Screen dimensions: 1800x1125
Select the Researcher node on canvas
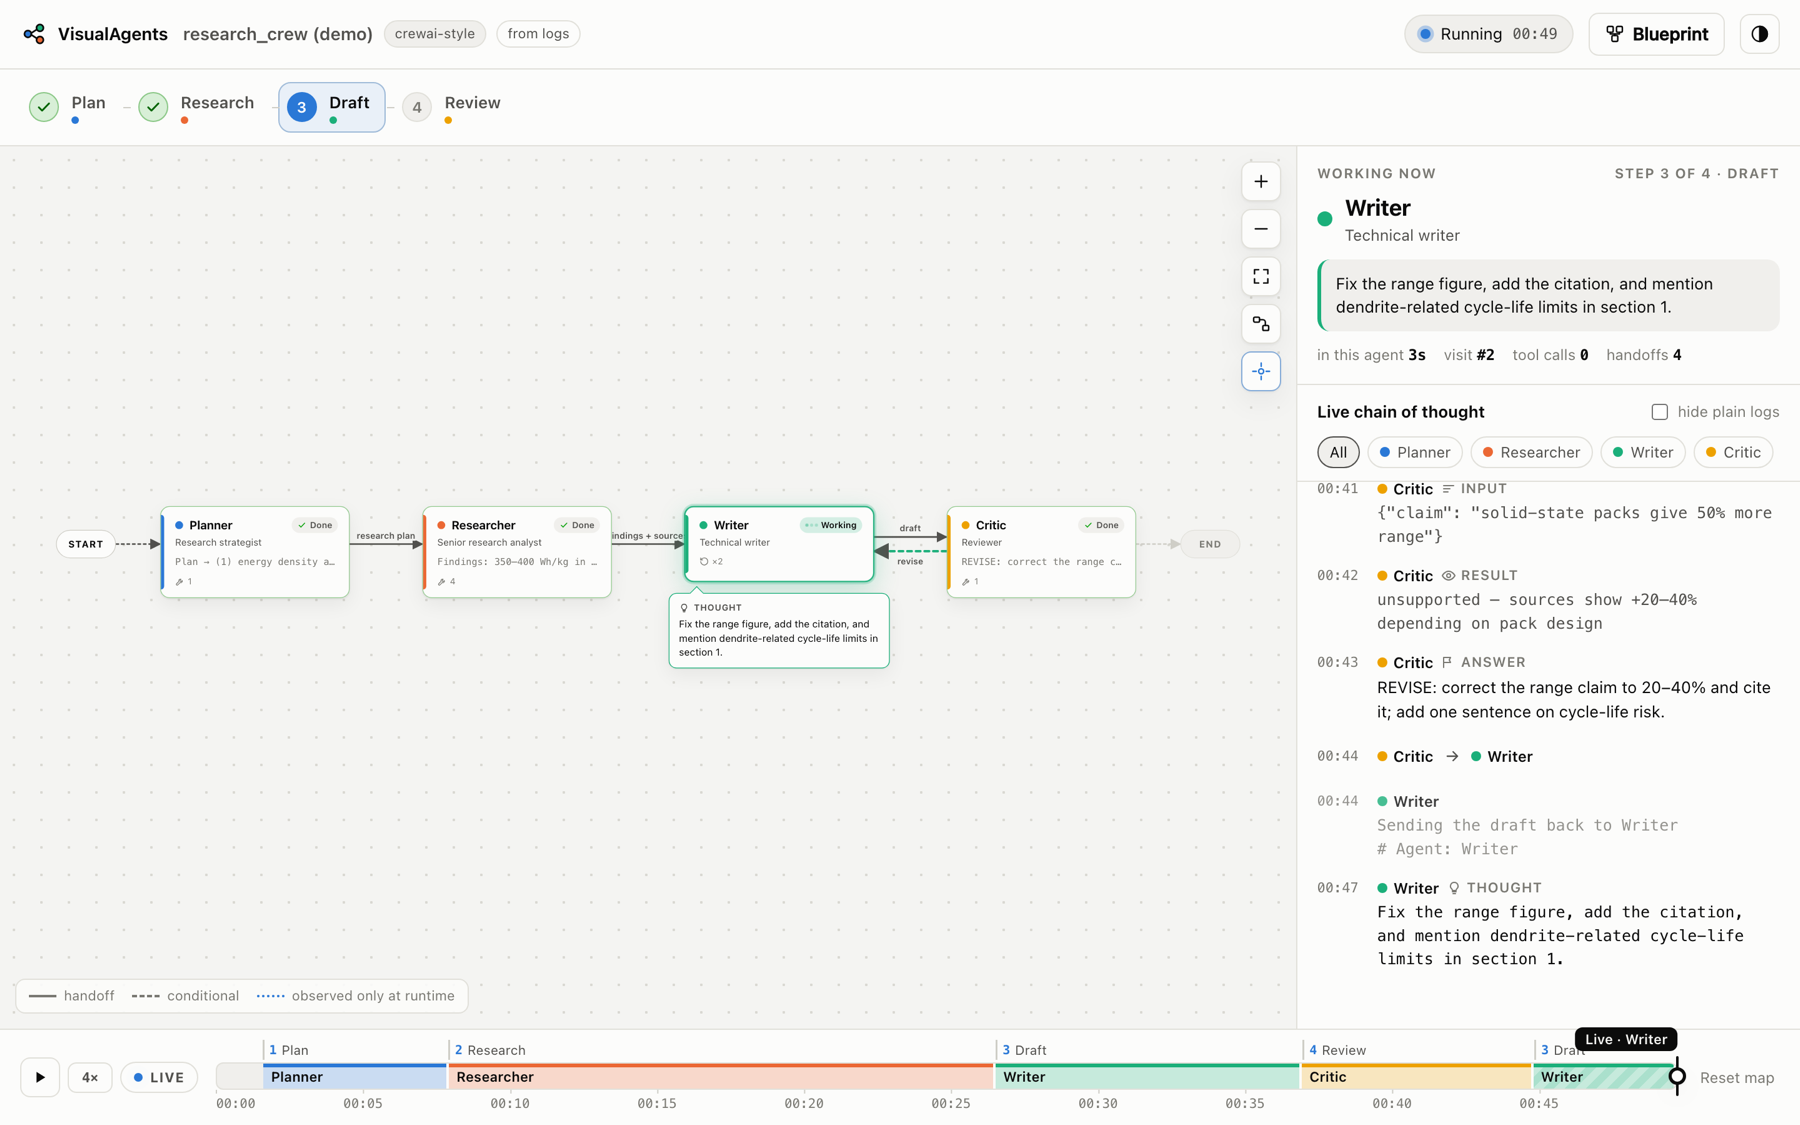click(517, 552)
